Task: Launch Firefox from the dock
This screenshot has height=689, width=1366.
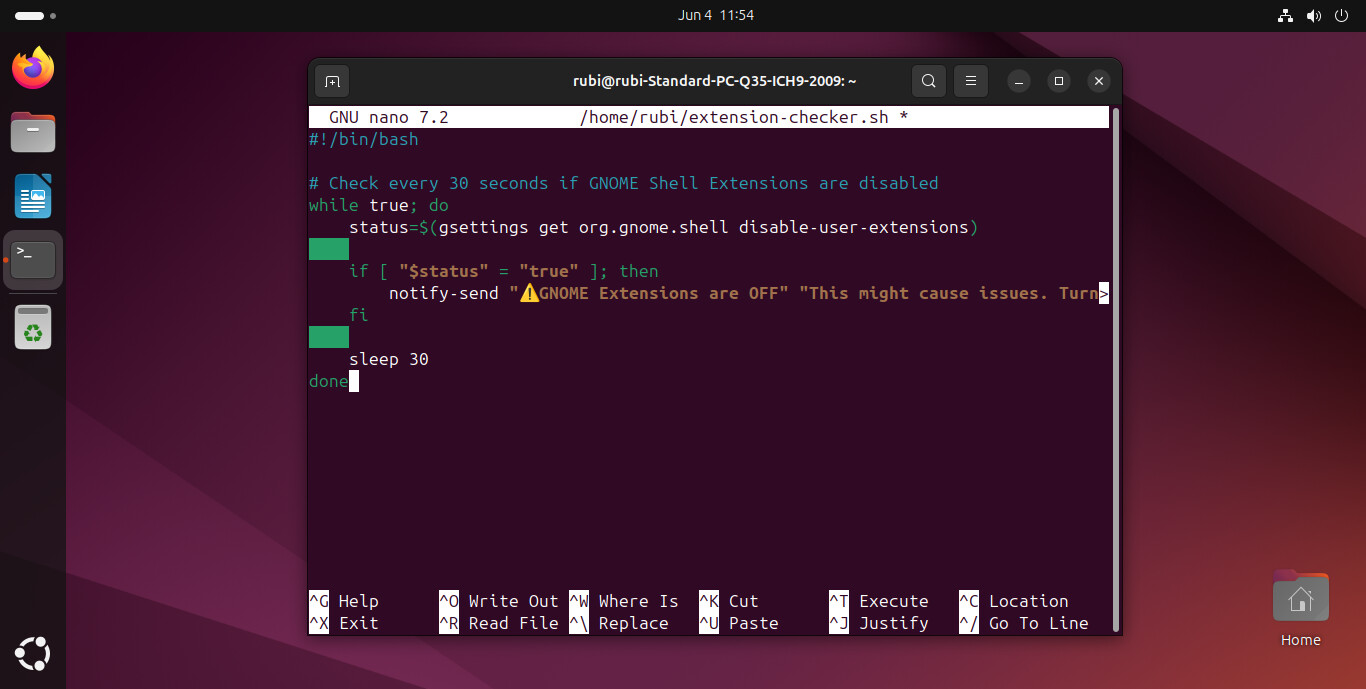Action: point(33,68)
